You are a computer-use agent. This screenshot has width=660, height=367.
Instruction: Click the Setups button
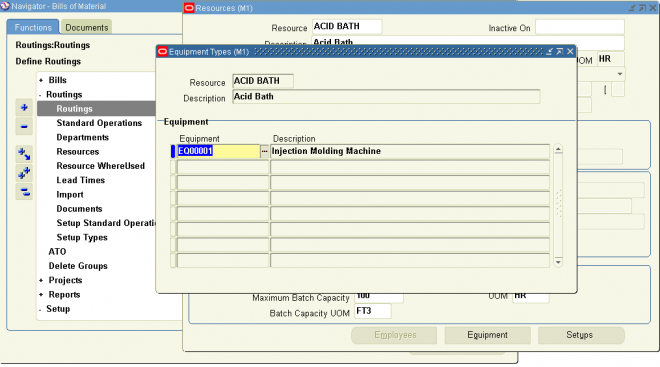point(580,335)
